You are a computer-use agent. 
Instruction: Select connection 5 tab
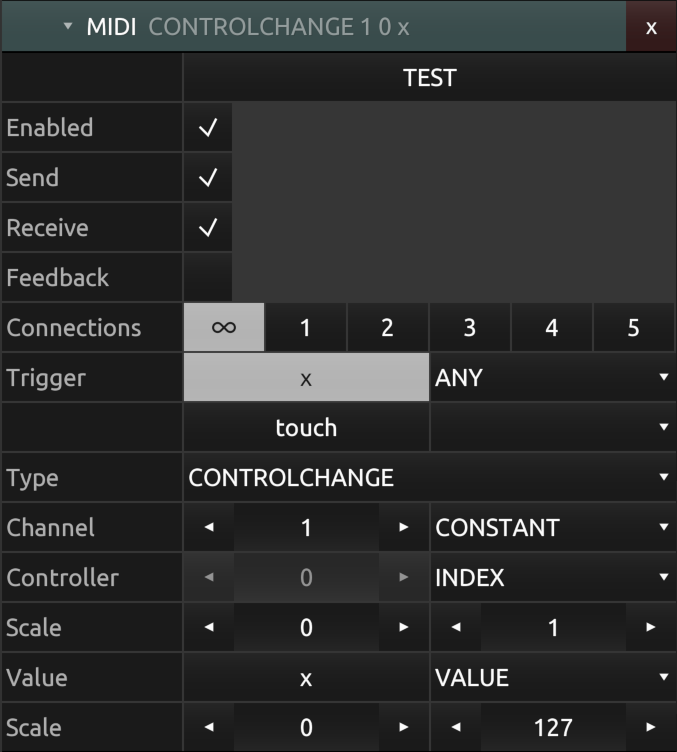[x=634, y=327]
